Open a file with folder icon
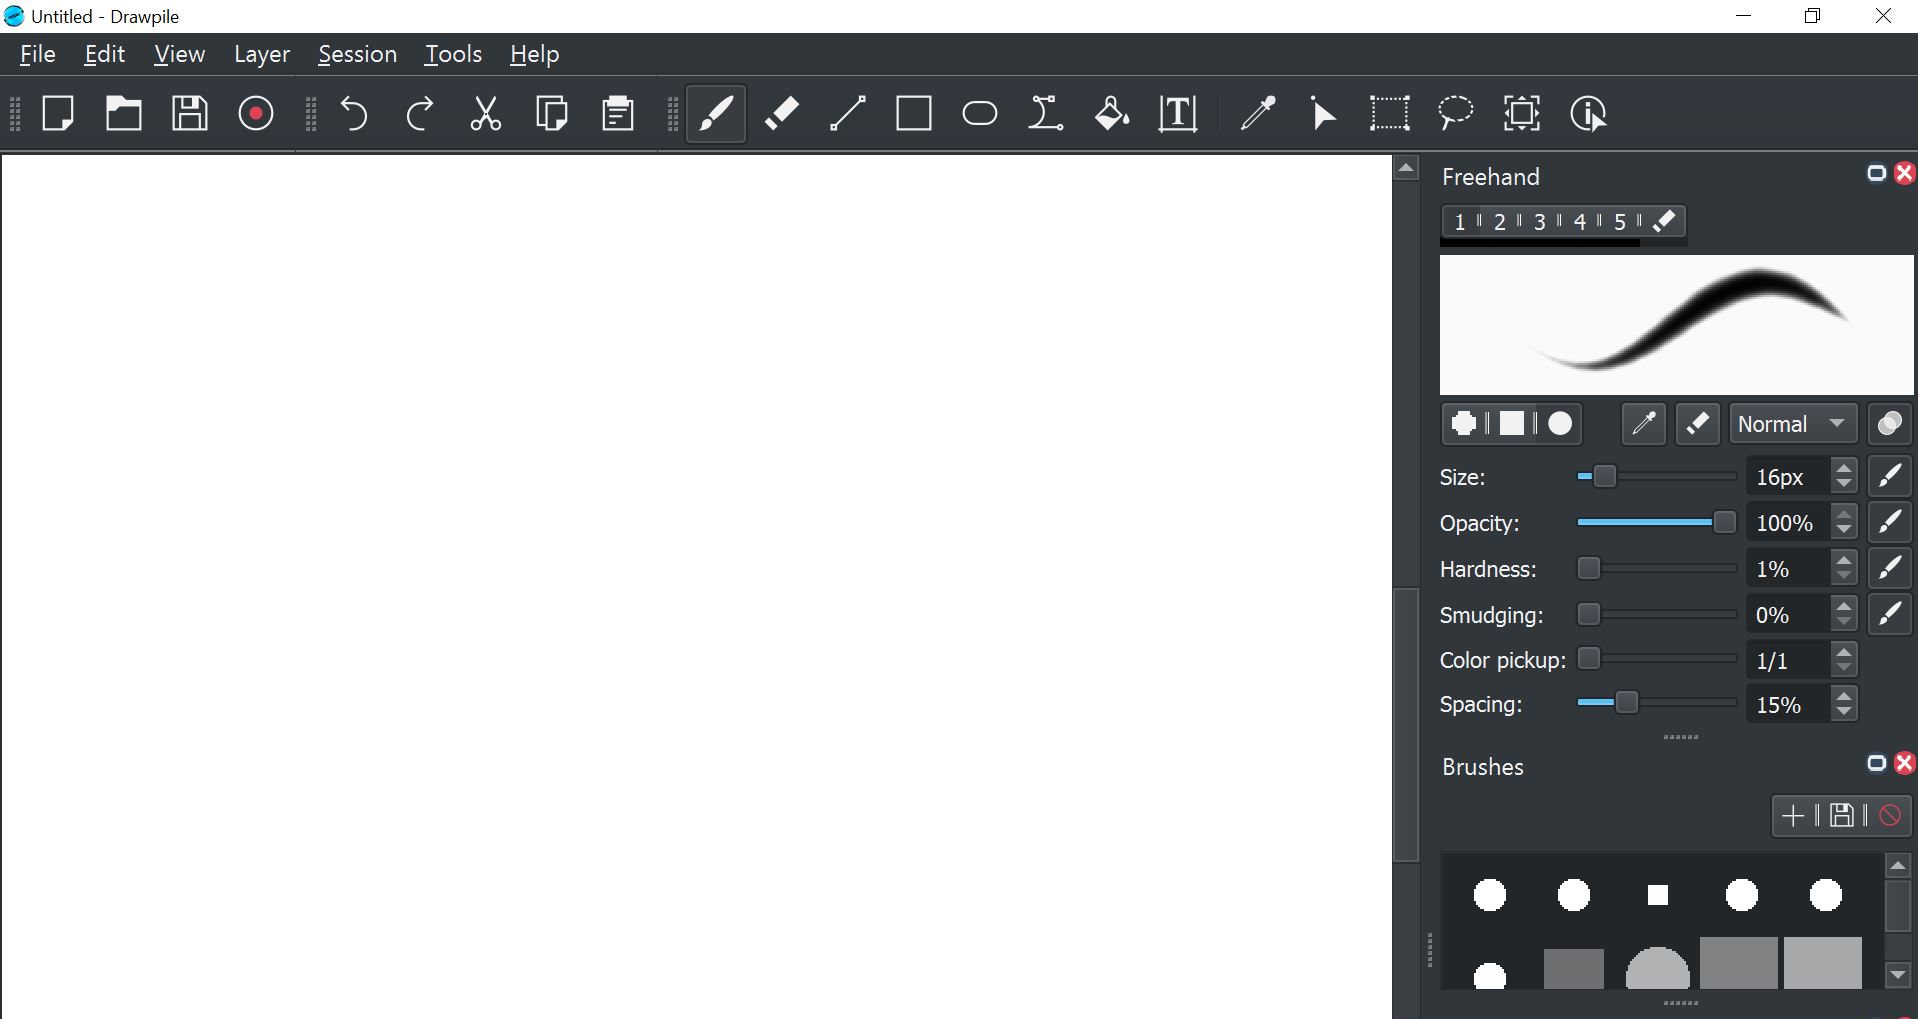This screenshot has width=1918, height=1019. (x=124, y=114)
